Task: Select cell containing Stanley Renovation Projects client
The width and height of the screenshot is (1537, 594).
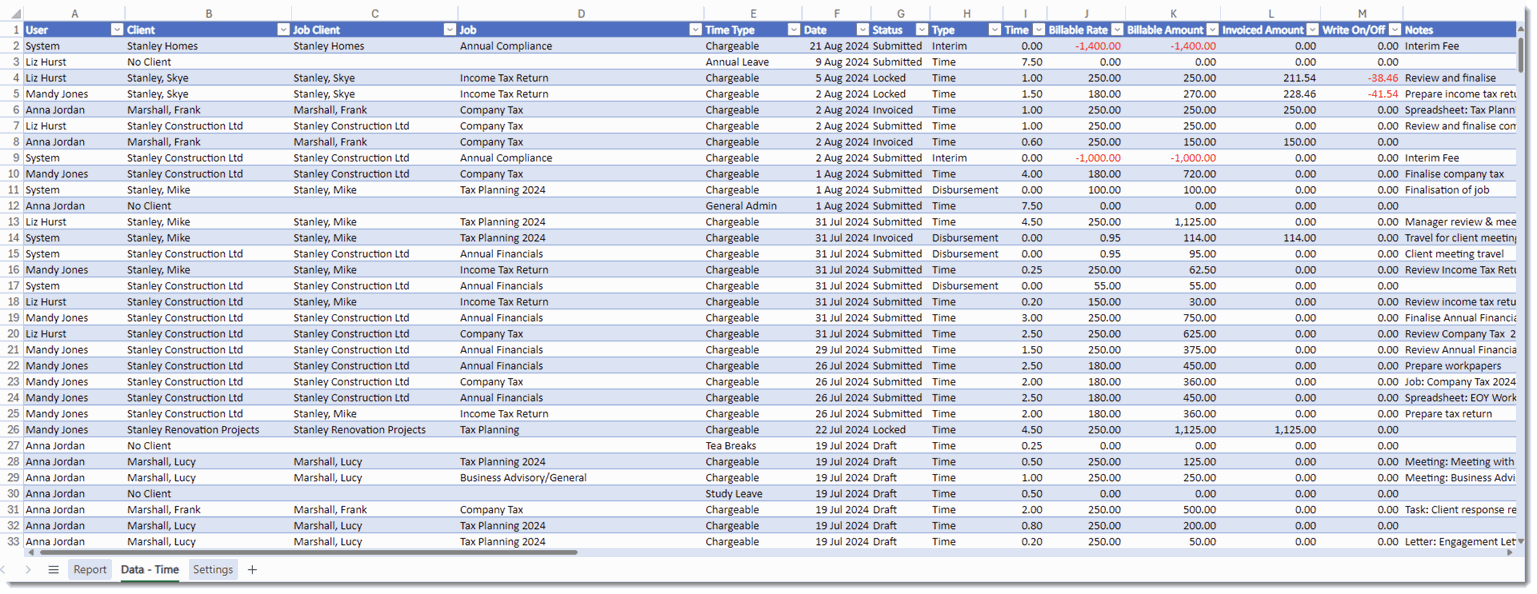Action: tap(193, 430)
